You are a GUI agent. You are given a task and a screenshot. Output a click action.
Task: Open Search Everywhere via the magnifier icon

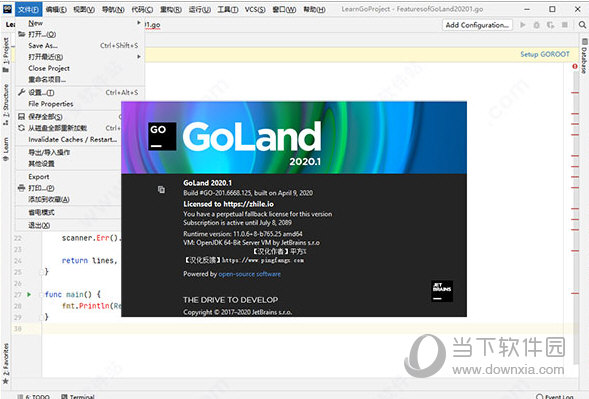click(x=582, y=25)
